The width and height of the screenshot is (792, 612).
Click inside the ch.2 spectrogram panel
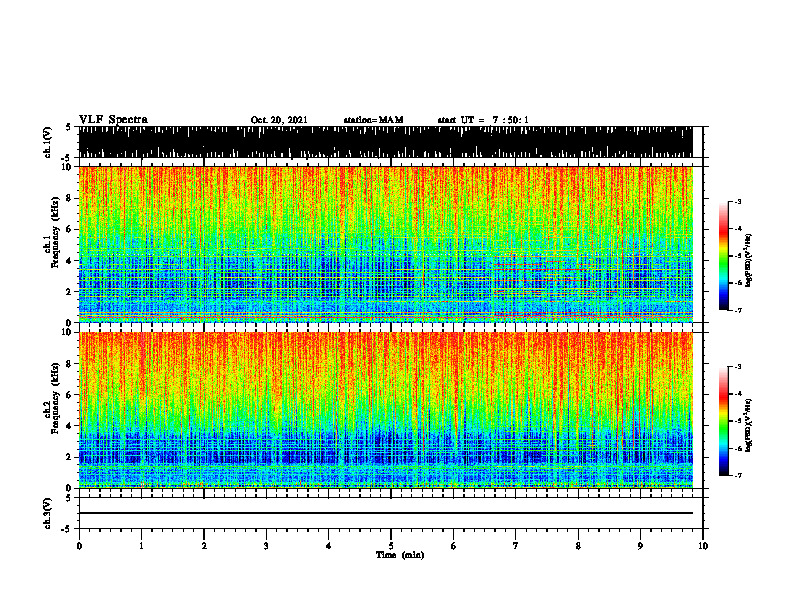click(385, 410)
